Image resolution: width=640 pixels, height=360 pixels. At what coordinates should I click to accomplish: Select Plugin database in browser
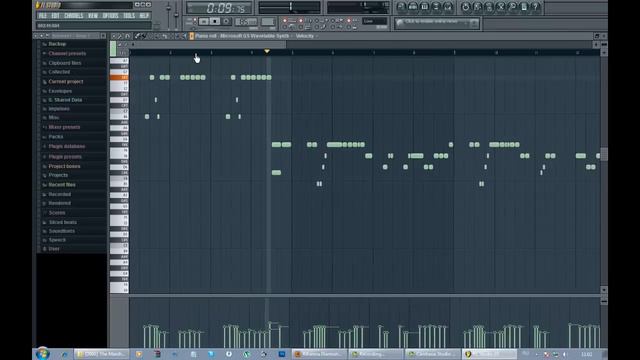67,146
